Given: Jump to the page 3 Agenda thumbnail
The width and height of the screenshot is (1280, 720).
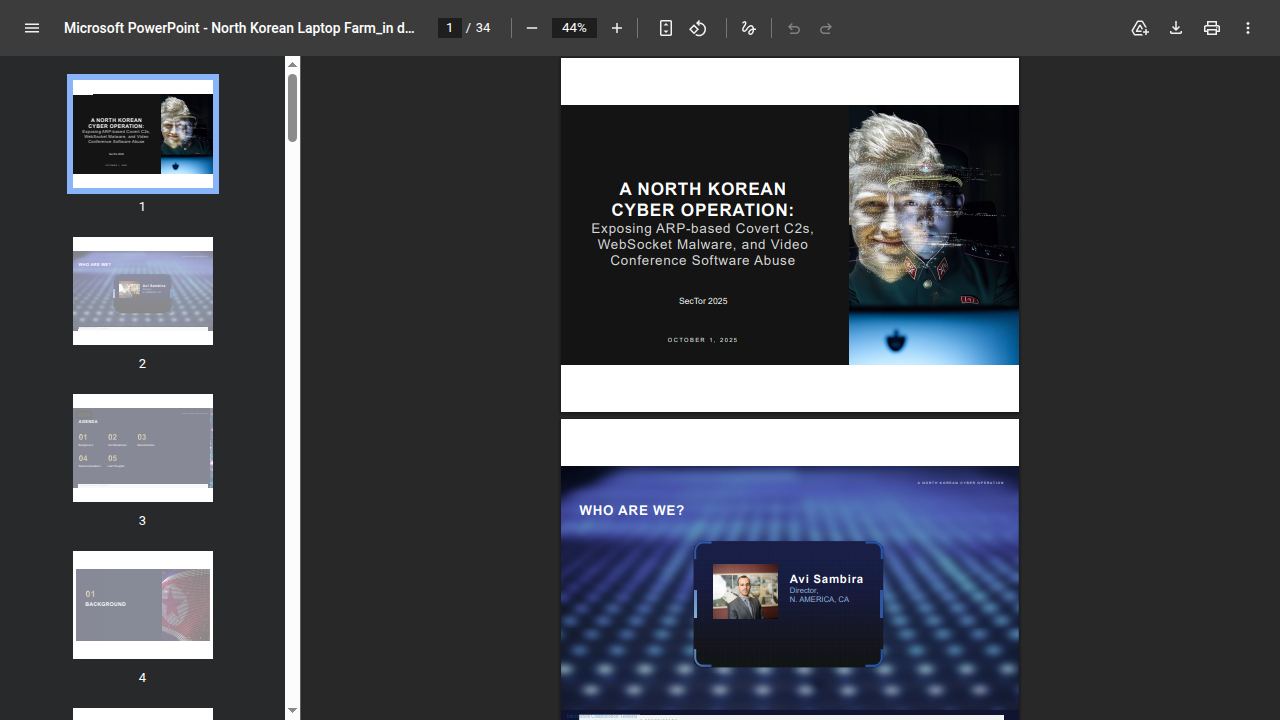Looking at the screenshot, I should (x=143, y=448).
